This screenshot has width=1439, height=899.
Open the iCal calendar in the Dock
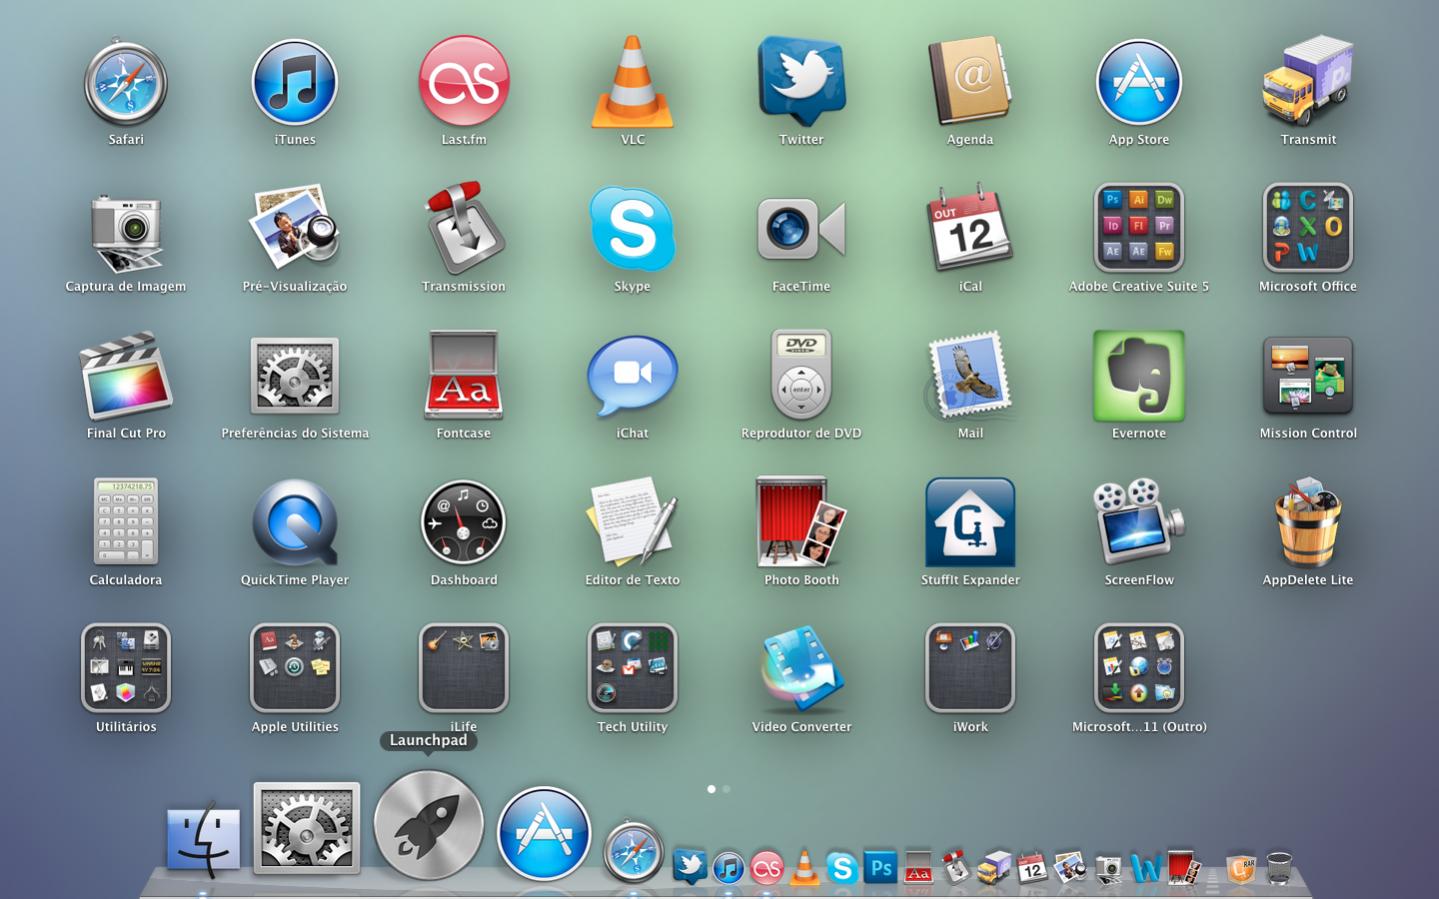click(x=1032, y=867)
